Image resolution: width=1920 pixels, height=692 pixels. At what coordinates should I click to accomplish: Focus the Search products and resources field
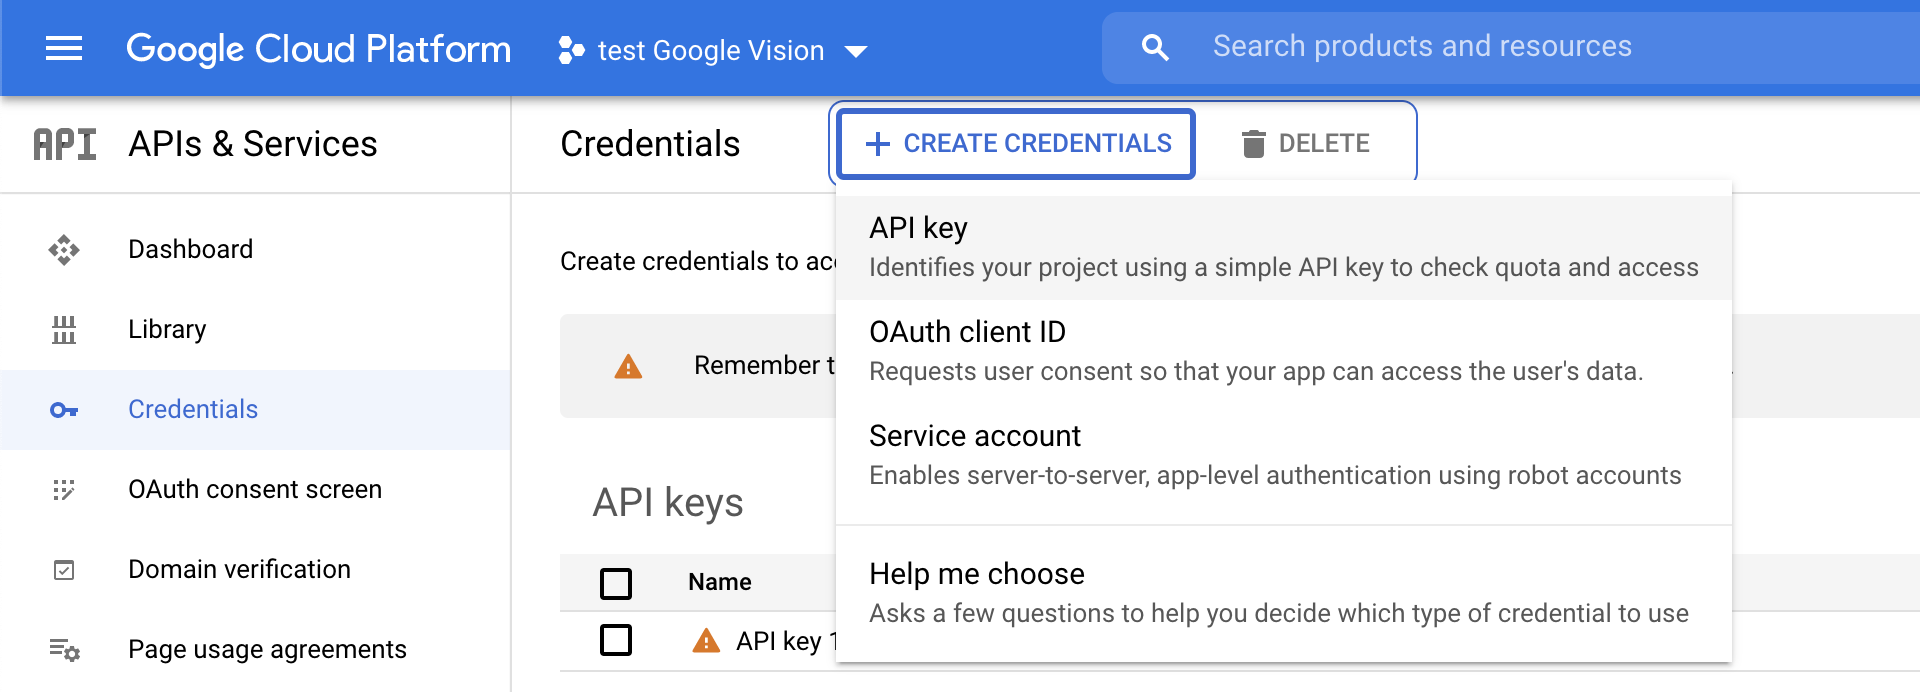pyautogui.click(x=1511, y=47)
